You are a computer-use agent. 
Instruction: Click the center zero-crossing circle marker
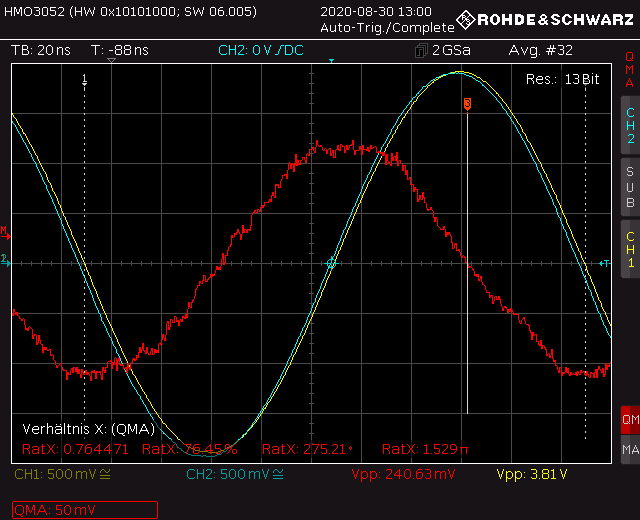tap(332, 263)
